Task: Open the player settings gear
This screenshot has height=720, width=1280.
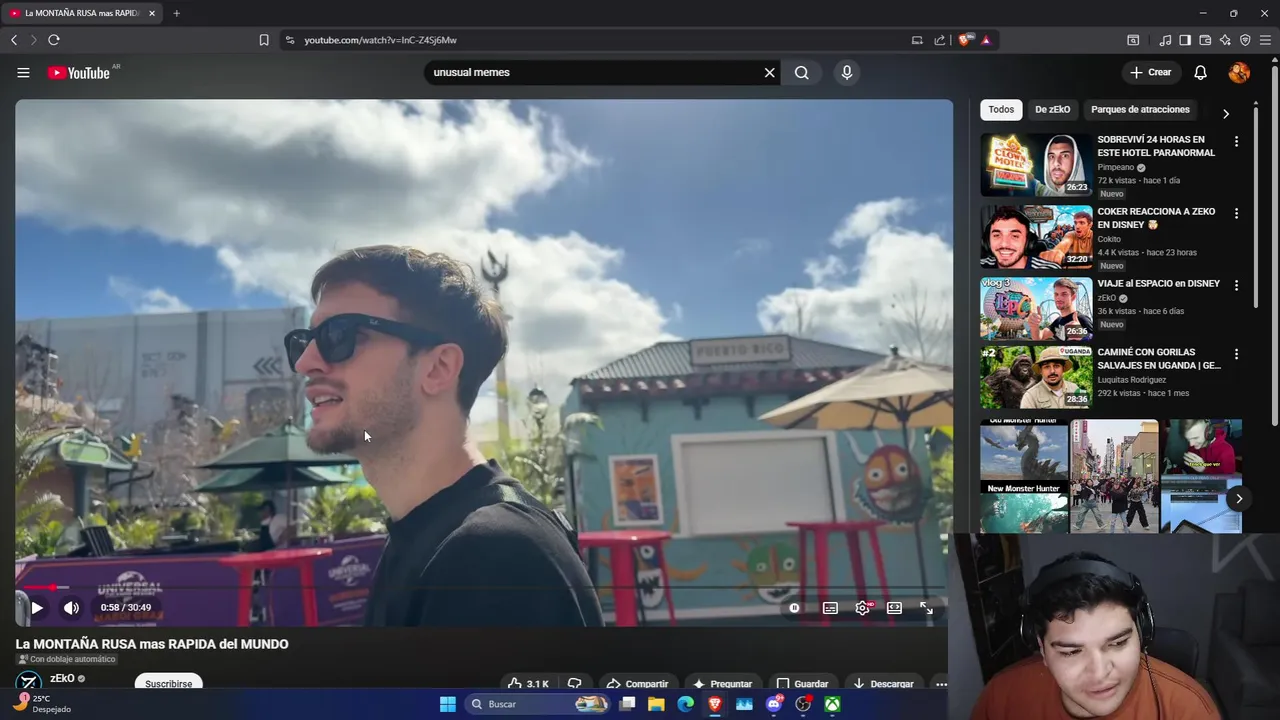Action: (x=863, y=608)
